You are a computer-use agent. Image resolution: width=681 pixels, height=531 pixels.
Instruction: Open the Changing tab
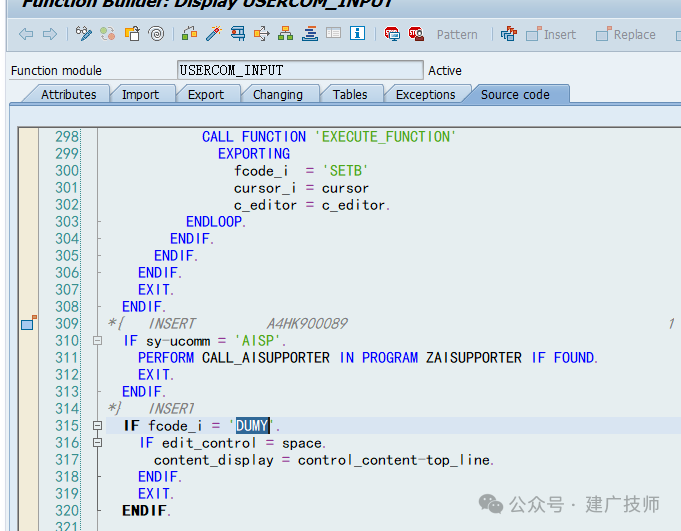pos(278,95)
